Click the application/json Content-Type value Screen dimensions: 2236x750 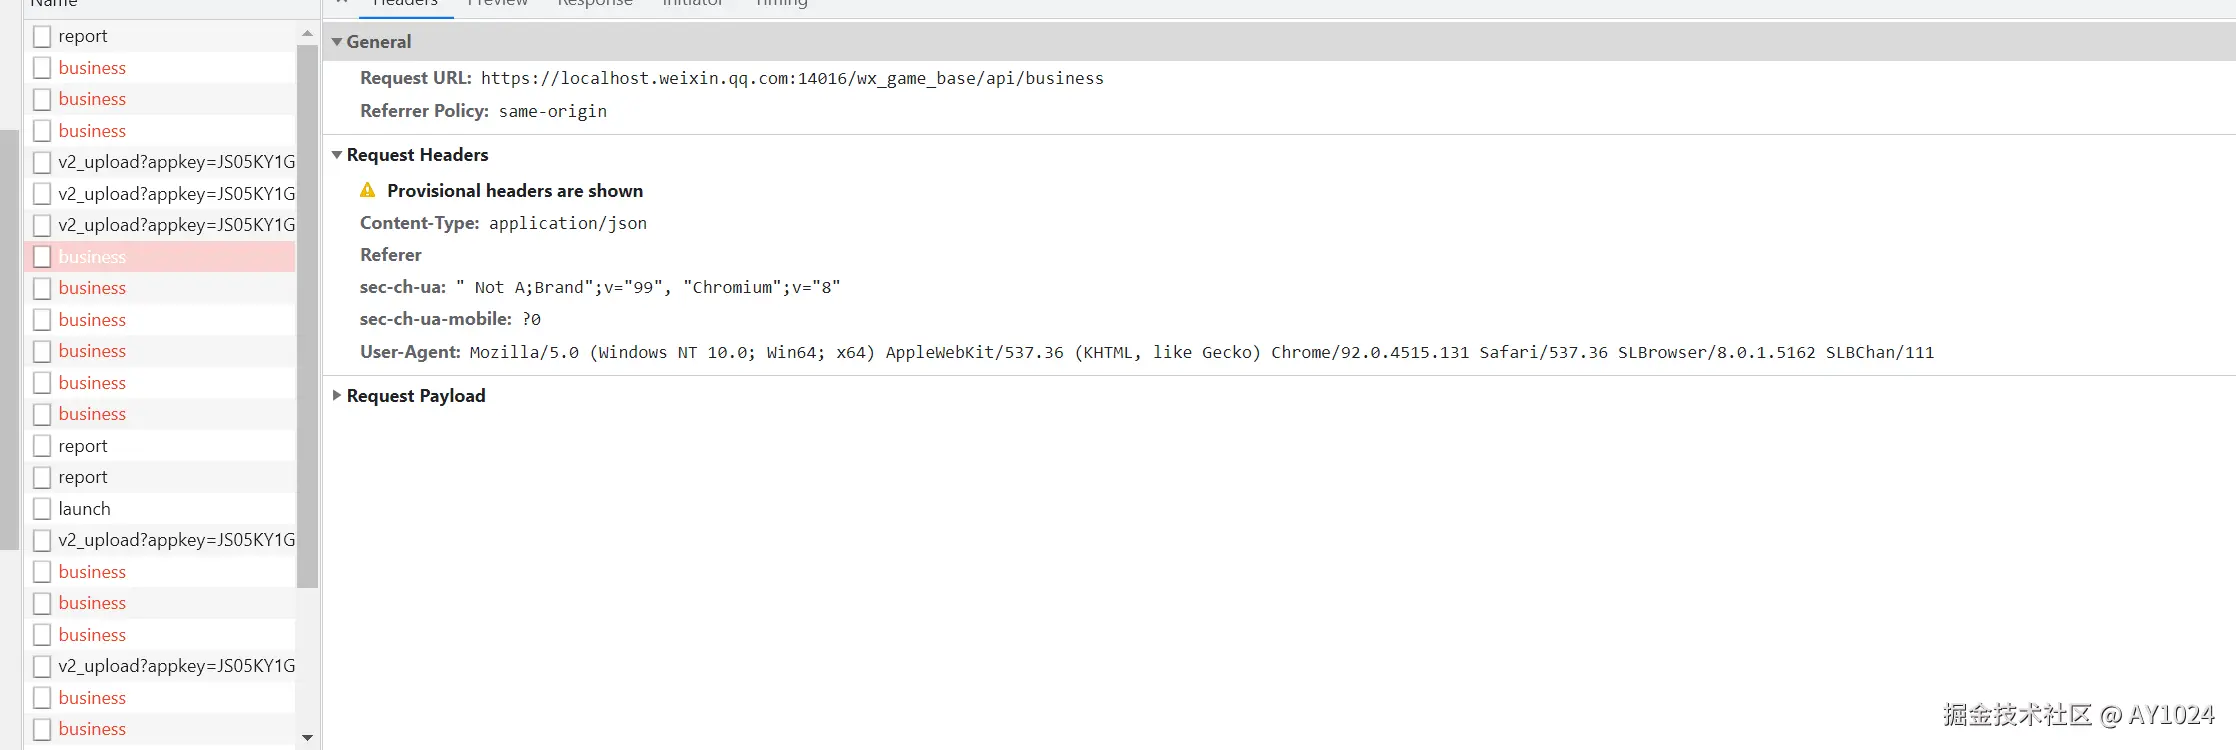point(568,223)
